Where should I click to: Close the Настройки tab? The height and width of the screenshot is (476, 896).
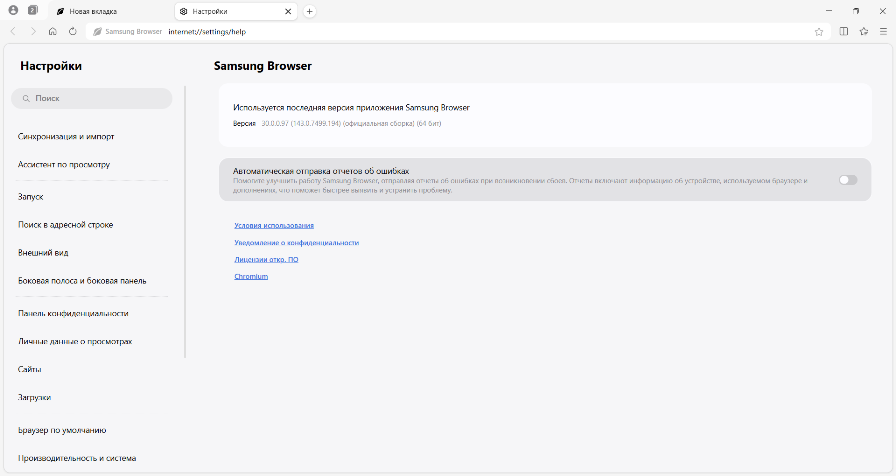click(288, 11)
